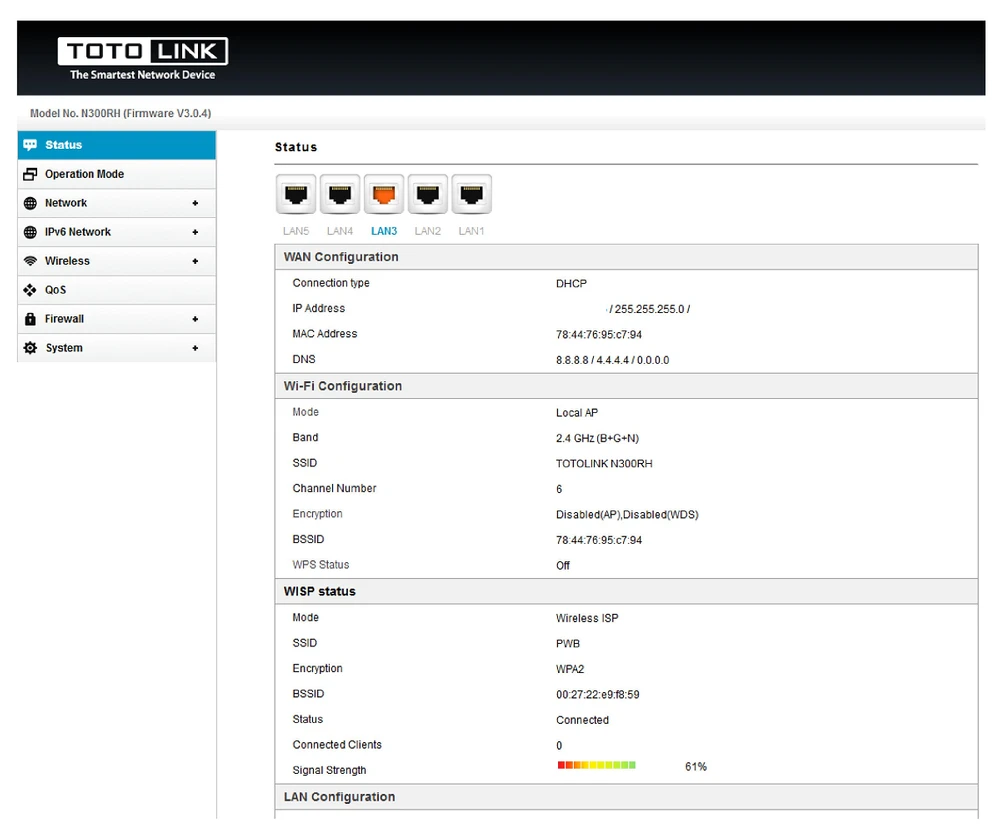Click the System gear icon

30,348
